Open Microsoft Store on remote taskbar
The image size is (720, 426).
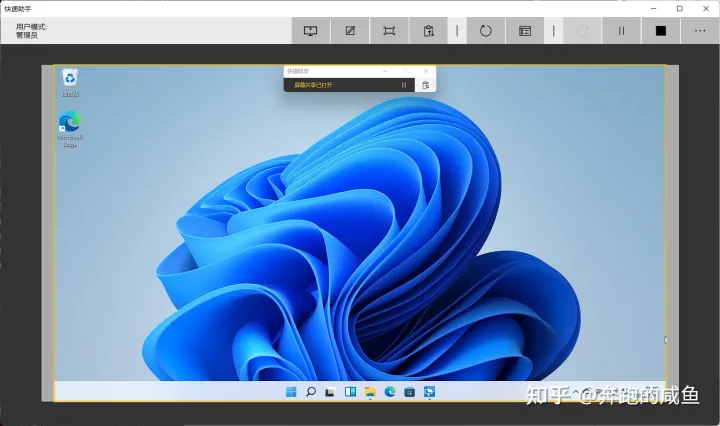pos(409,392)
